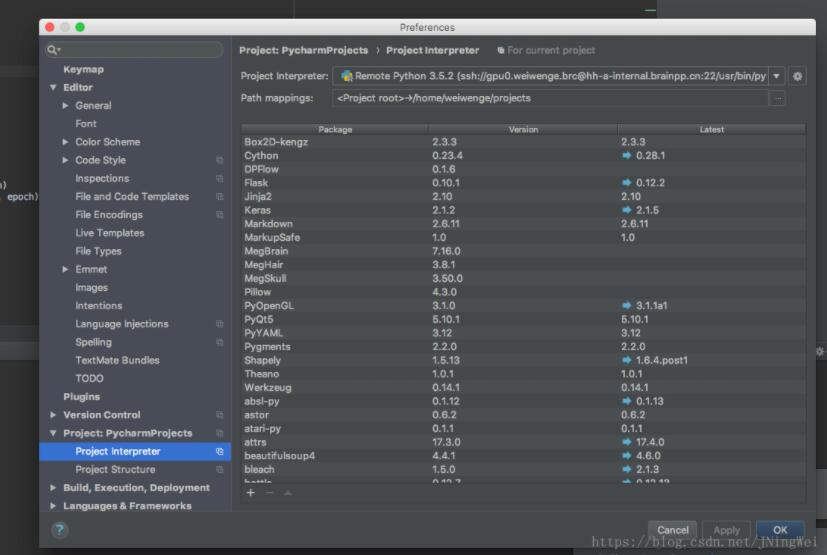The width and height of the screenshot is (827, 555).
Task: Select TODO settings item
Action: click(x=89, y=378)
